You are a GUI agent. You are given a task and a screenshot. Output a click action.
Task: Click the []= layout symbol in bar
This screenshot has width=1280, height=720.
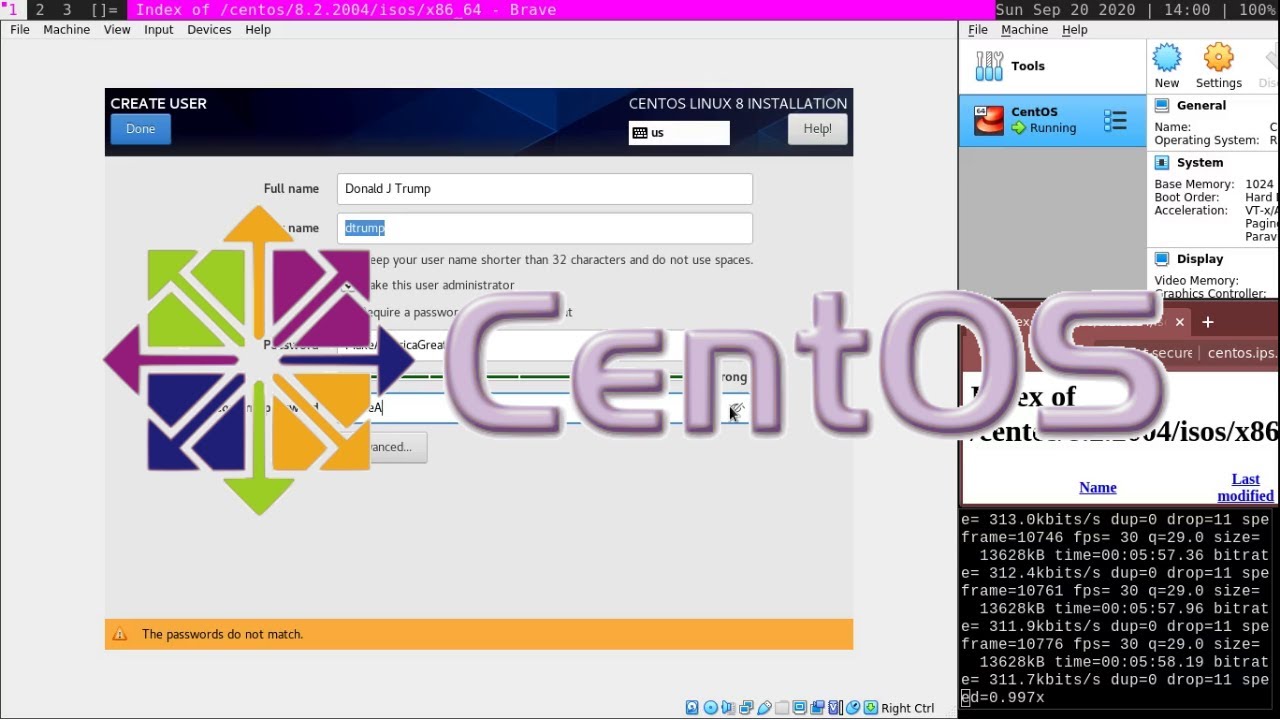point(104,10)
